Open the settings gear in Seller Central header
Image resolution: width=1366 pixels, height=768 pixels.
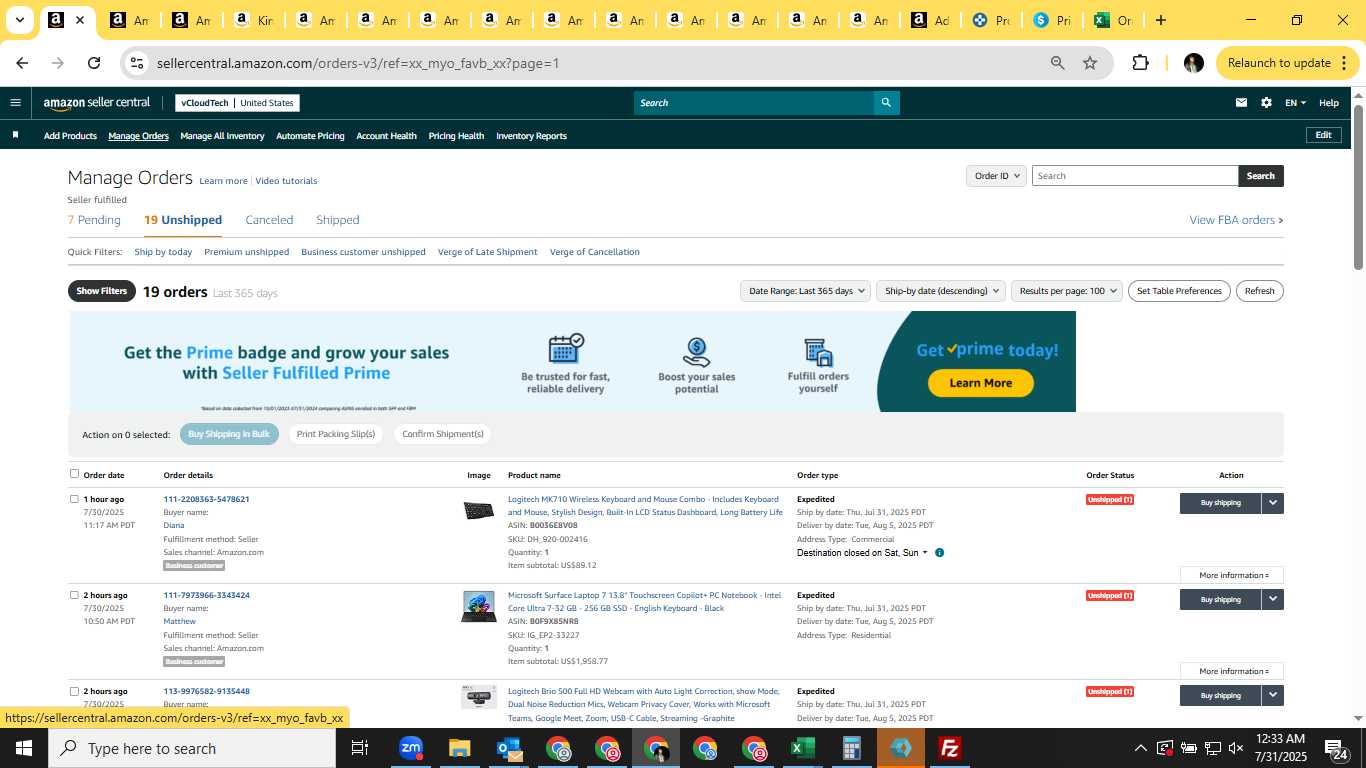[1266, 103]
